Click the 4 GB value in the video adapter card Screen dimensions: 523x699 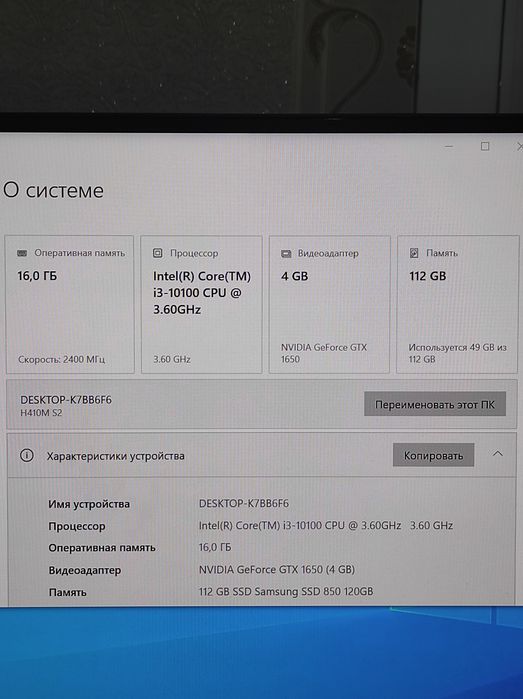coord(294,276)
